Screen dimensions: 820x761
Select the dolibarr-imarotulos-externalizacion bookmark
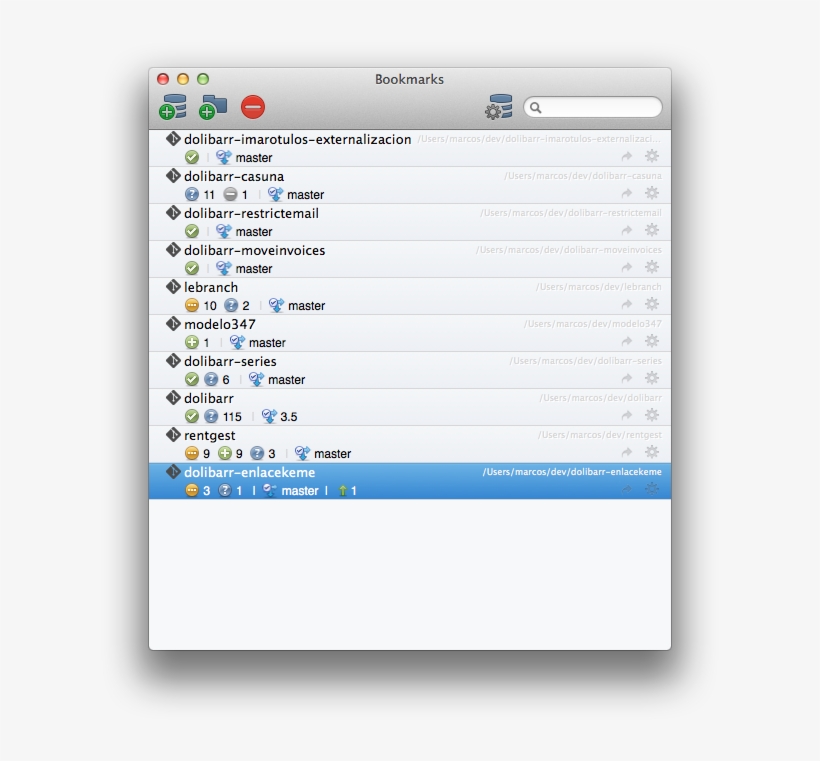(297, 140)
